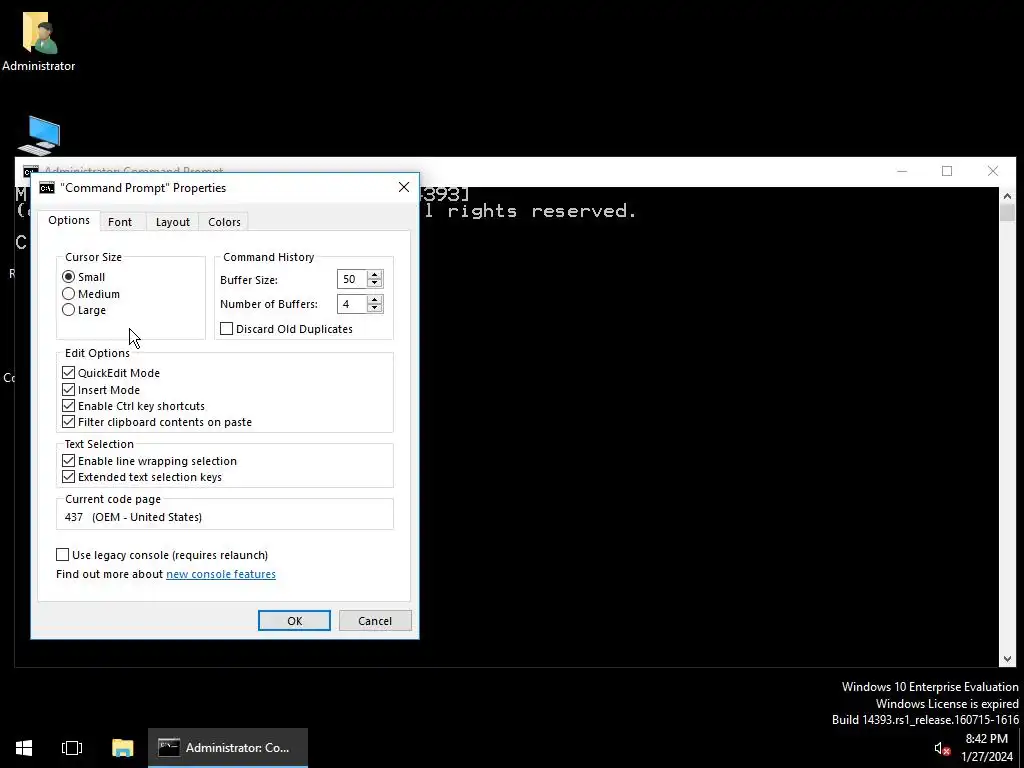
Task: Click the Command Prompt scrollbar down arrow
Action: click(x=1007, y=659)
